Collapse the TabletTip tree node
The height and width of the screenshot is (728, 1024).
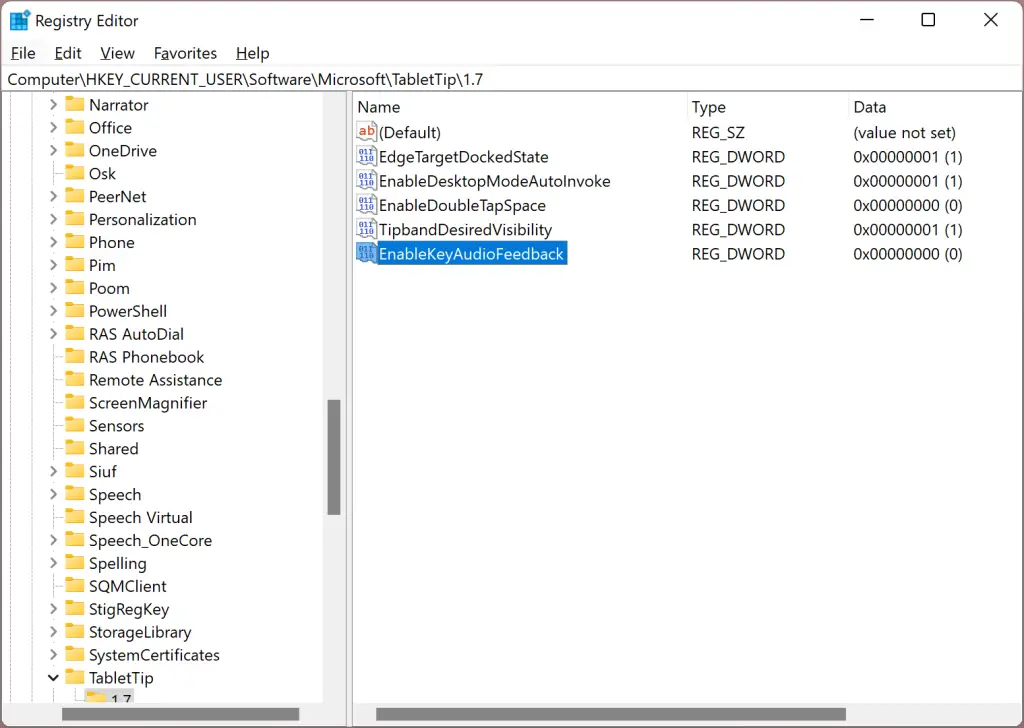click(x=54, y=677)
